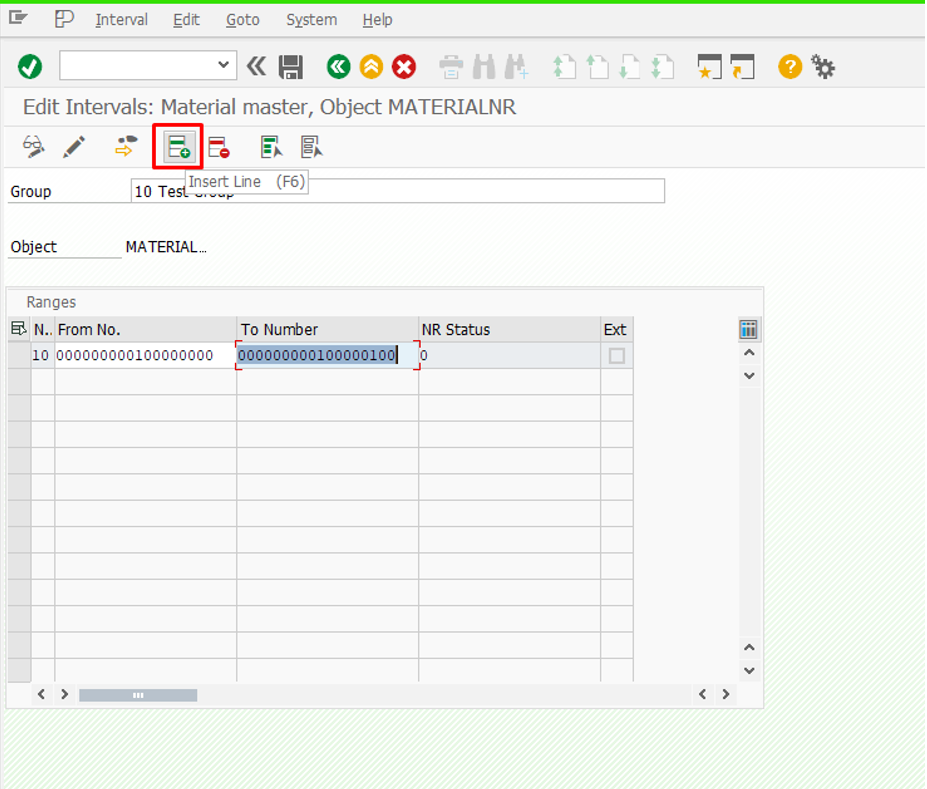Expand the command field dropdown arrow
This screenshot has height=789, width=927.
pos(223,66)
